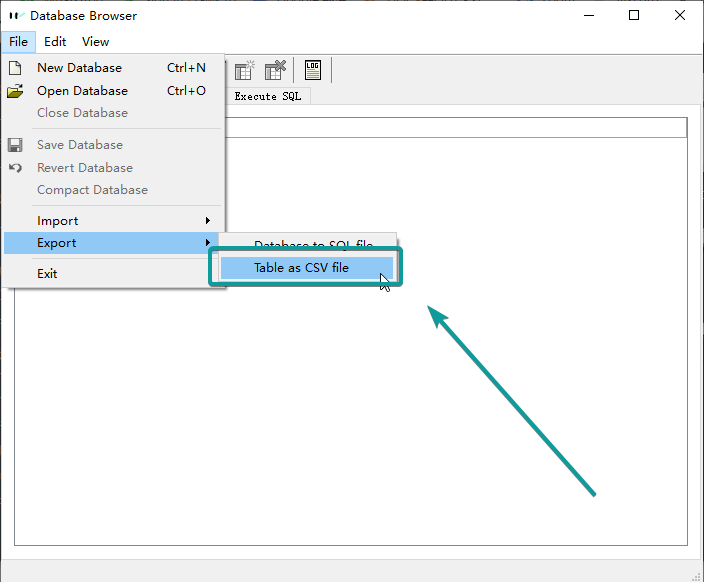Choose Compact Database in the File menu

pyautogui.click(x=92, y=190)
